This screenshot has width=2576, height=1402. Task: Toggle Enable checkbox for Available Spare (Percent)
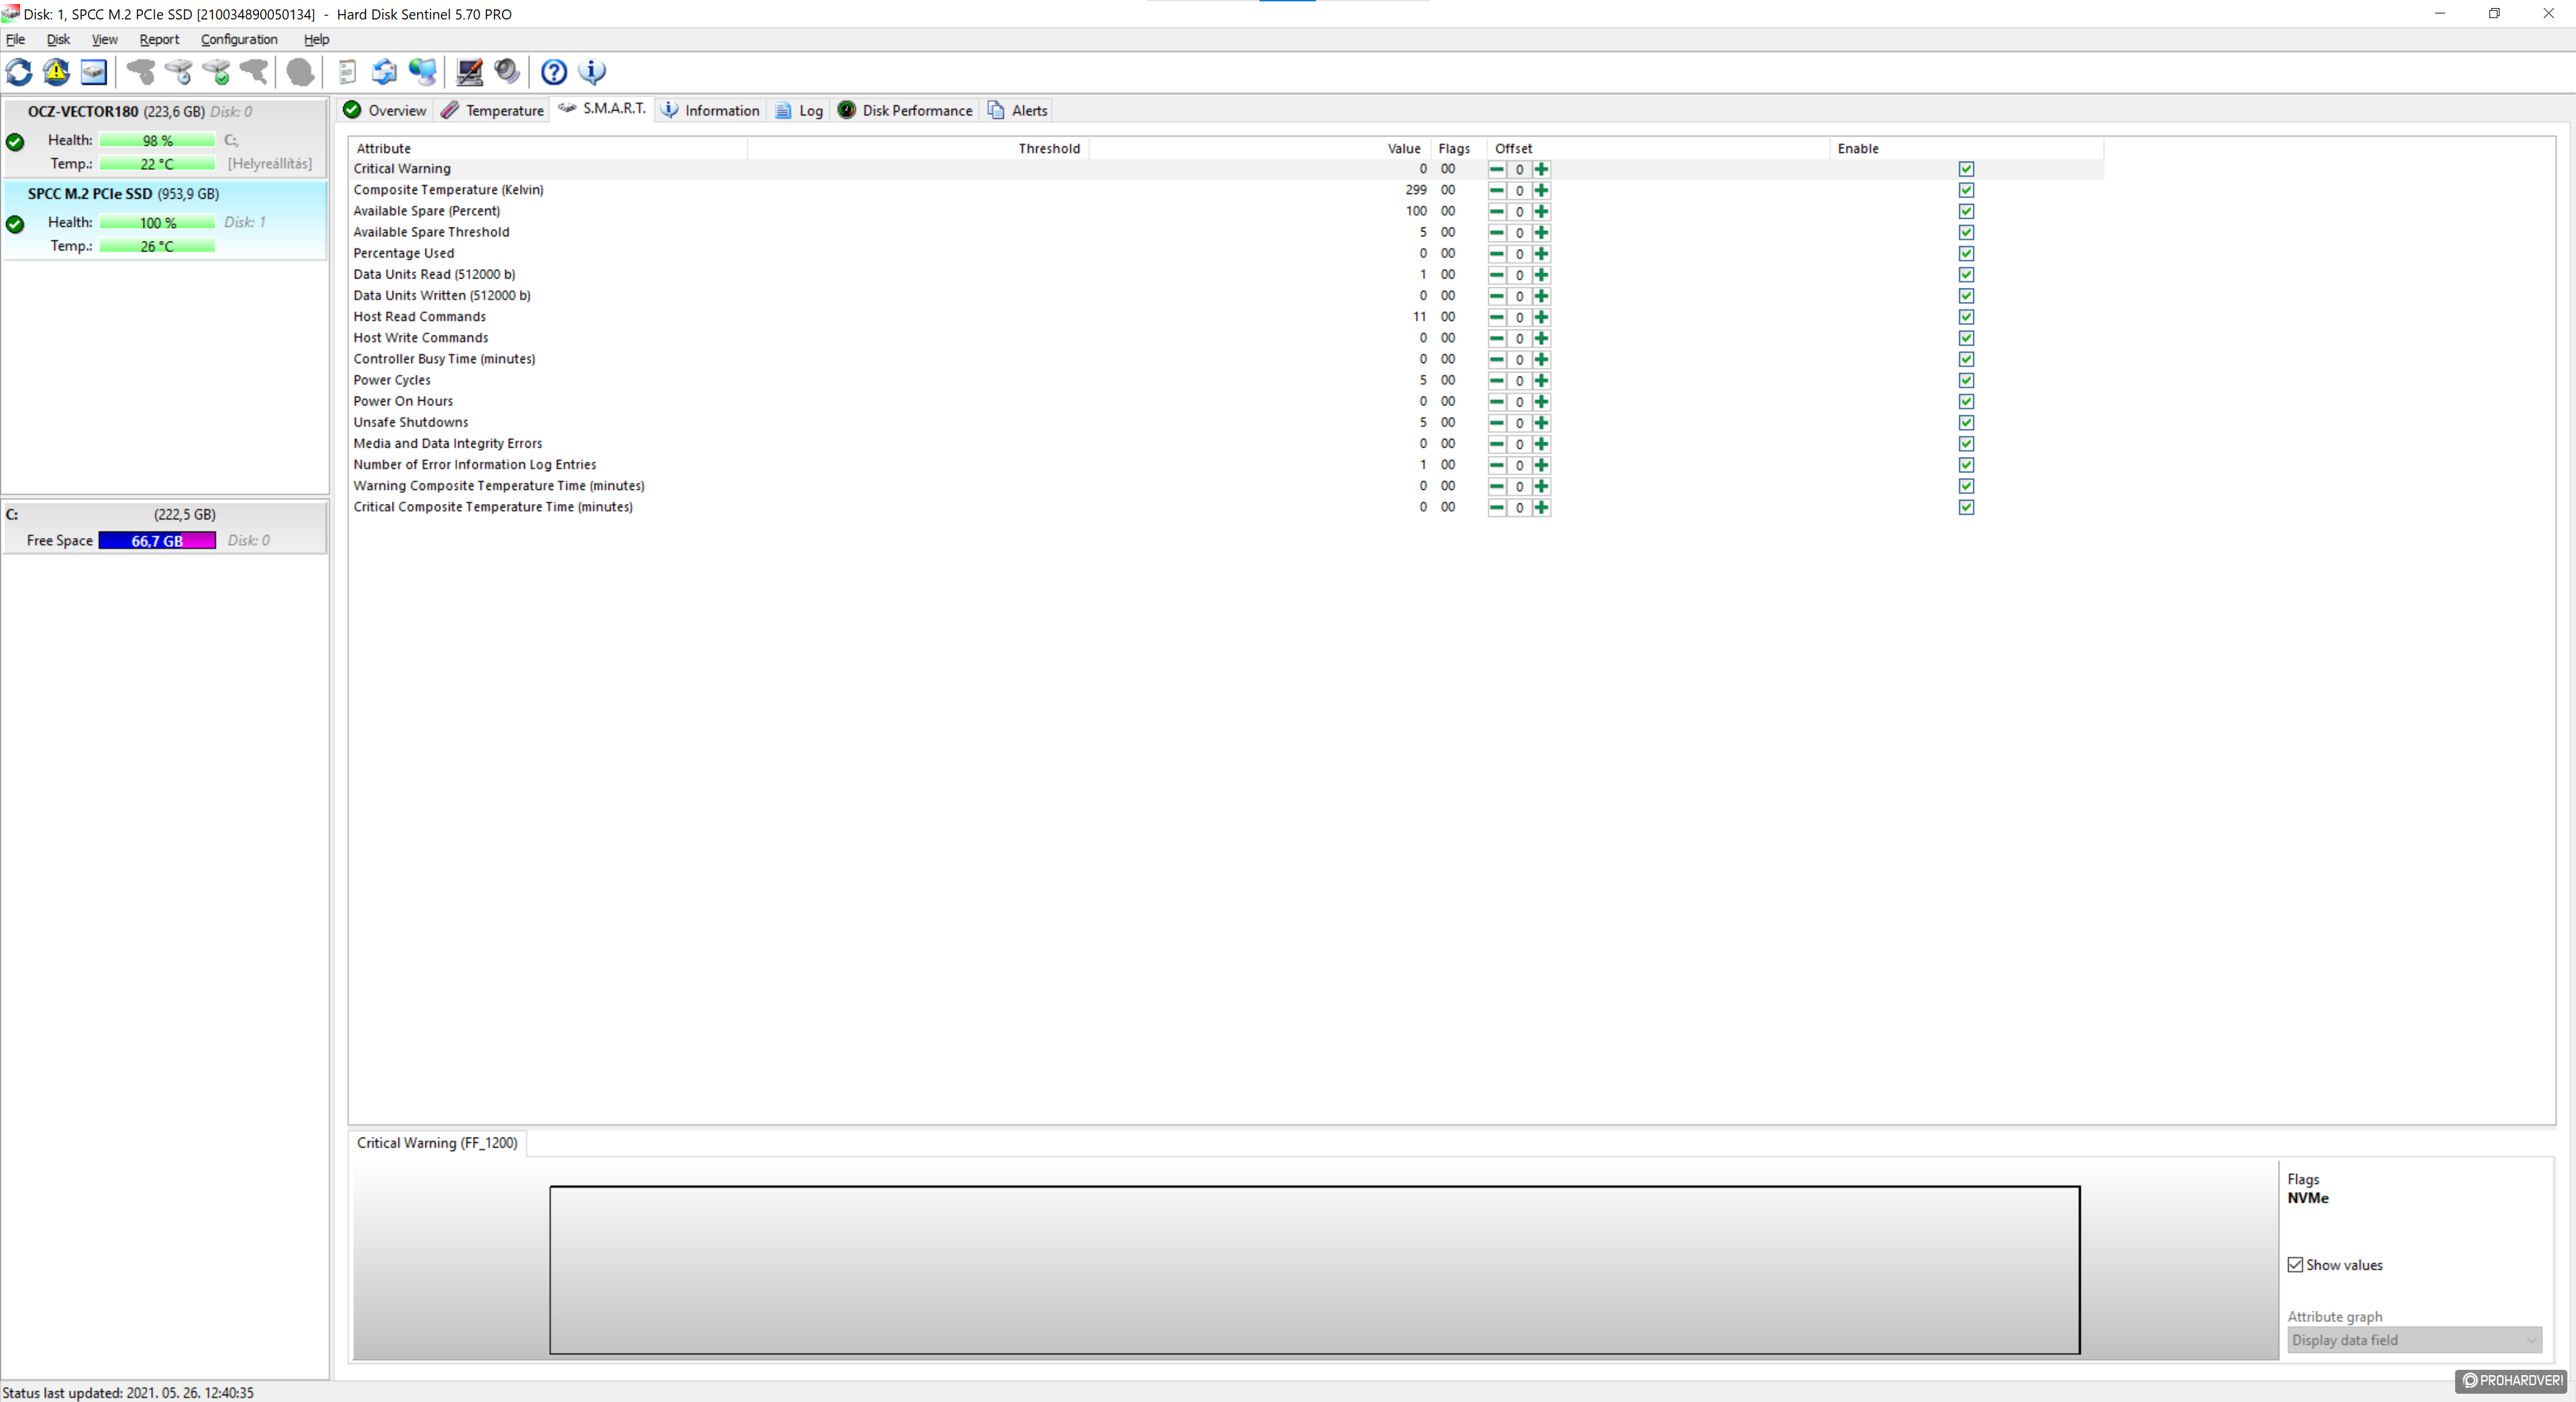pos(1966,211)
